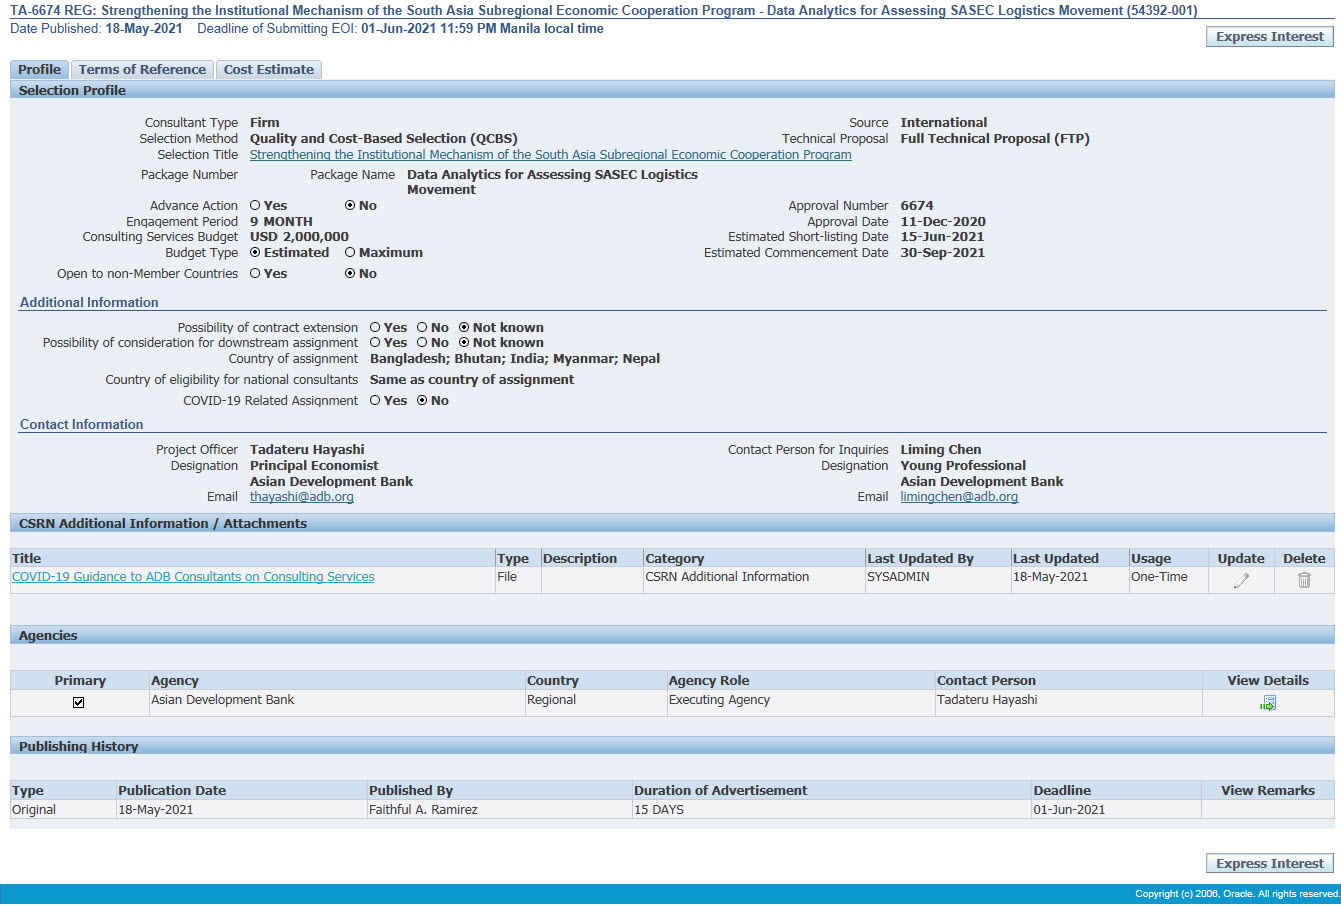
Task: Click the 30-Sep-2021 commencement date
Action: (943, 253)
